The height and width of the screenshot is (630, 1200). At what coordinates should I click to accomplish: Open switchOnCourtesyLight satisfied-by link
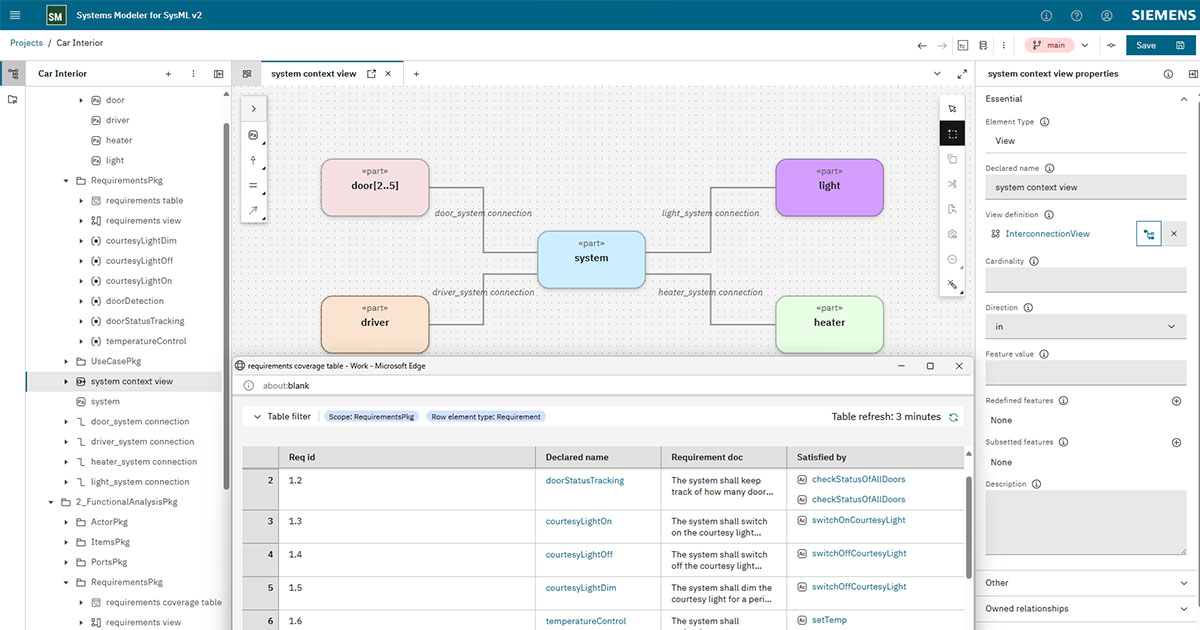pos(858,520)
